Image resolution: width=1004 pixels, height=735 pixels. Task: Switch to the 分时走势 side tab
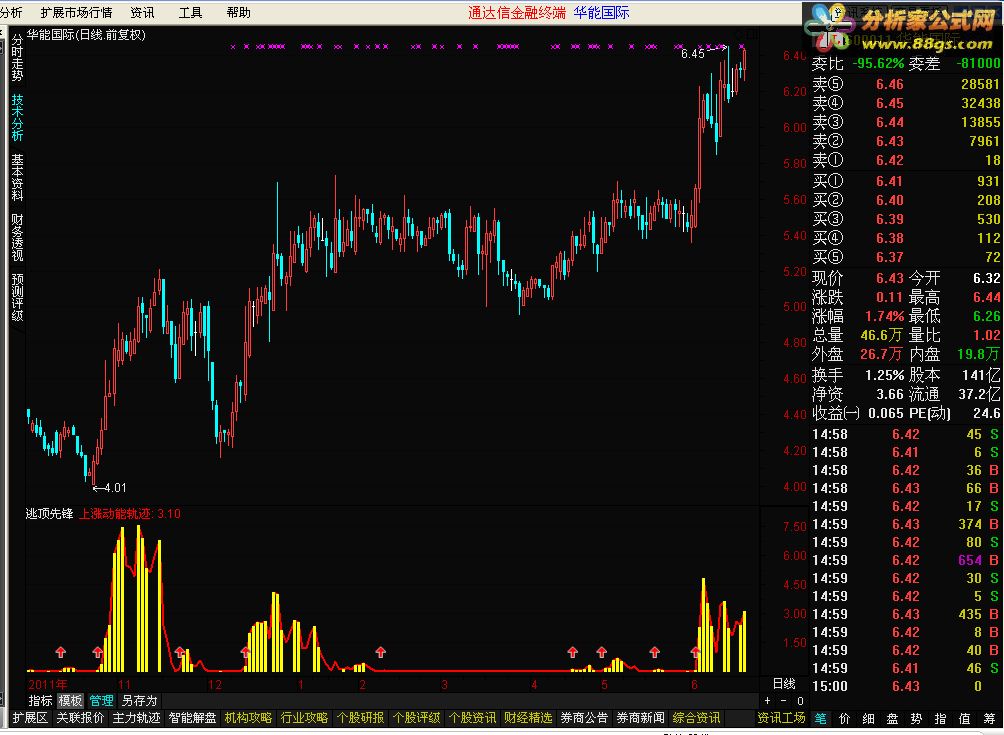(x=17, y=58)
